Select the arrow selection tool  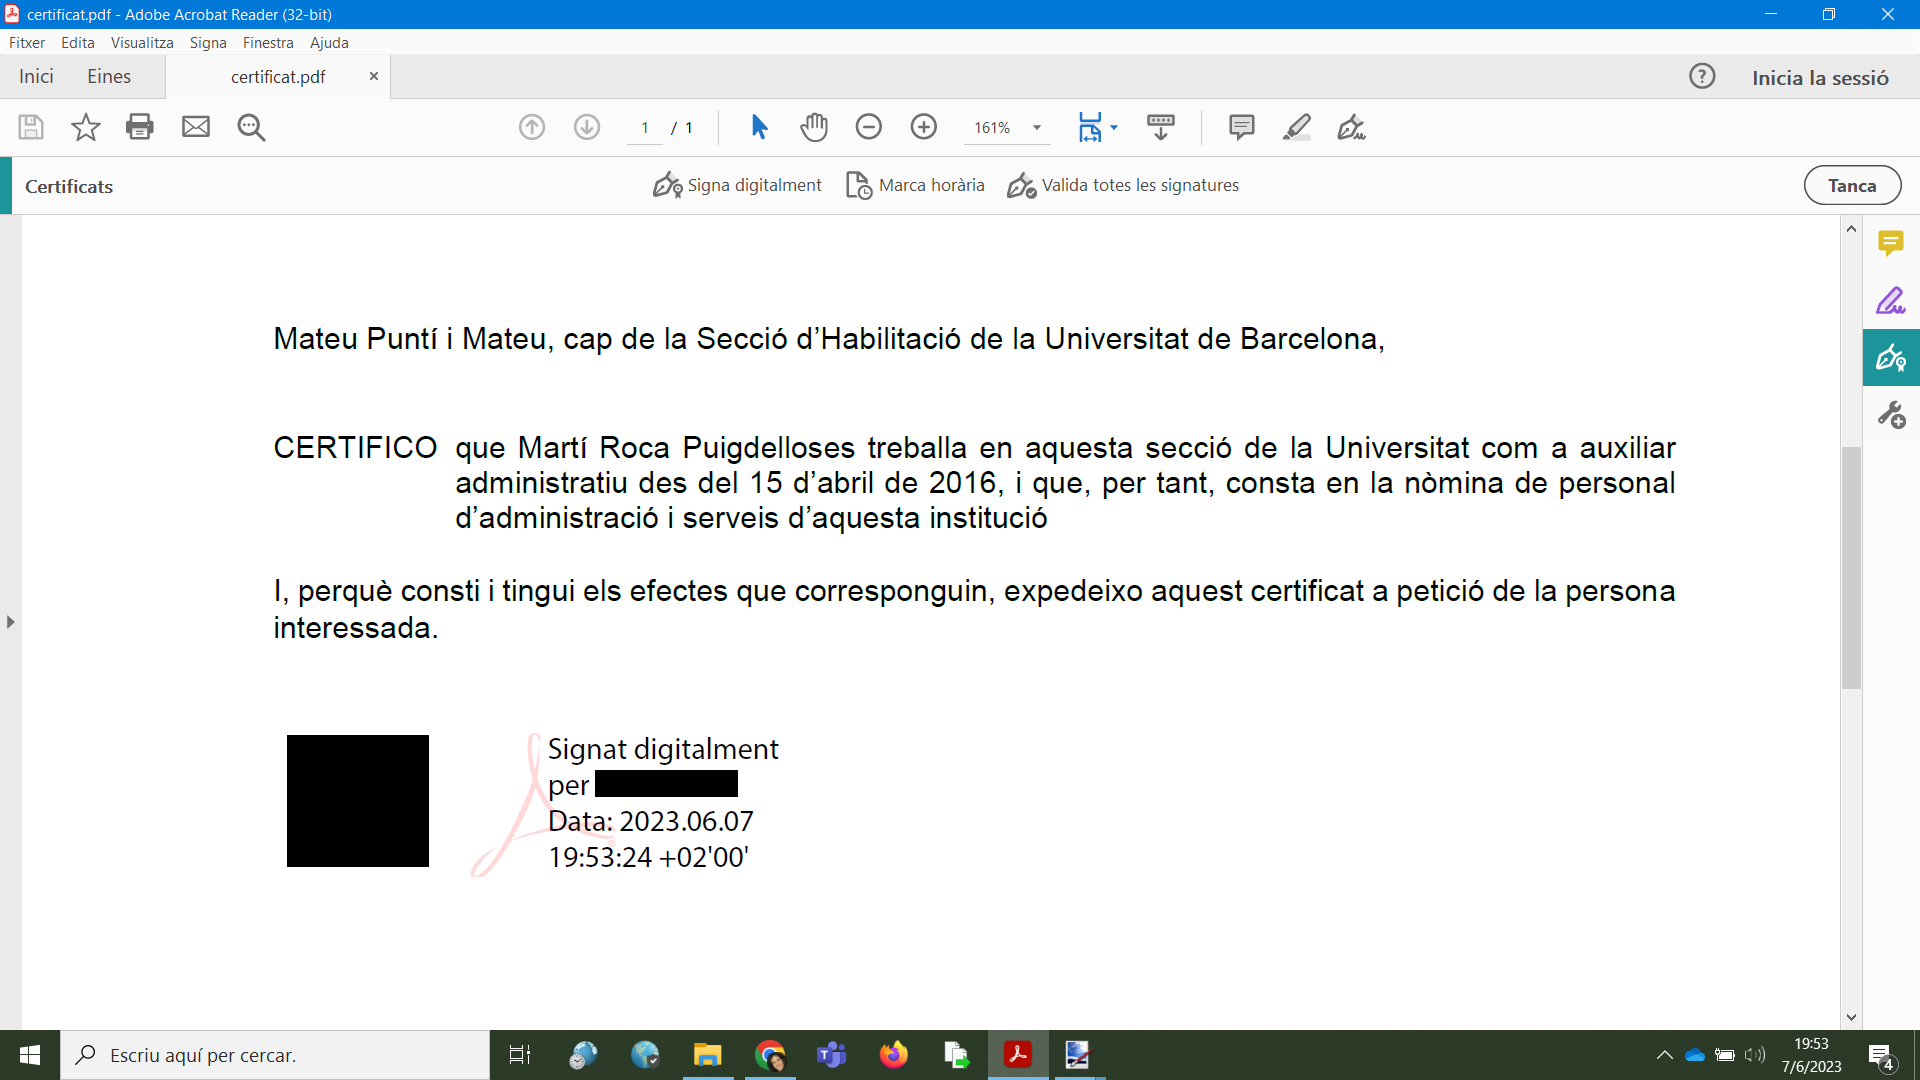759,127
